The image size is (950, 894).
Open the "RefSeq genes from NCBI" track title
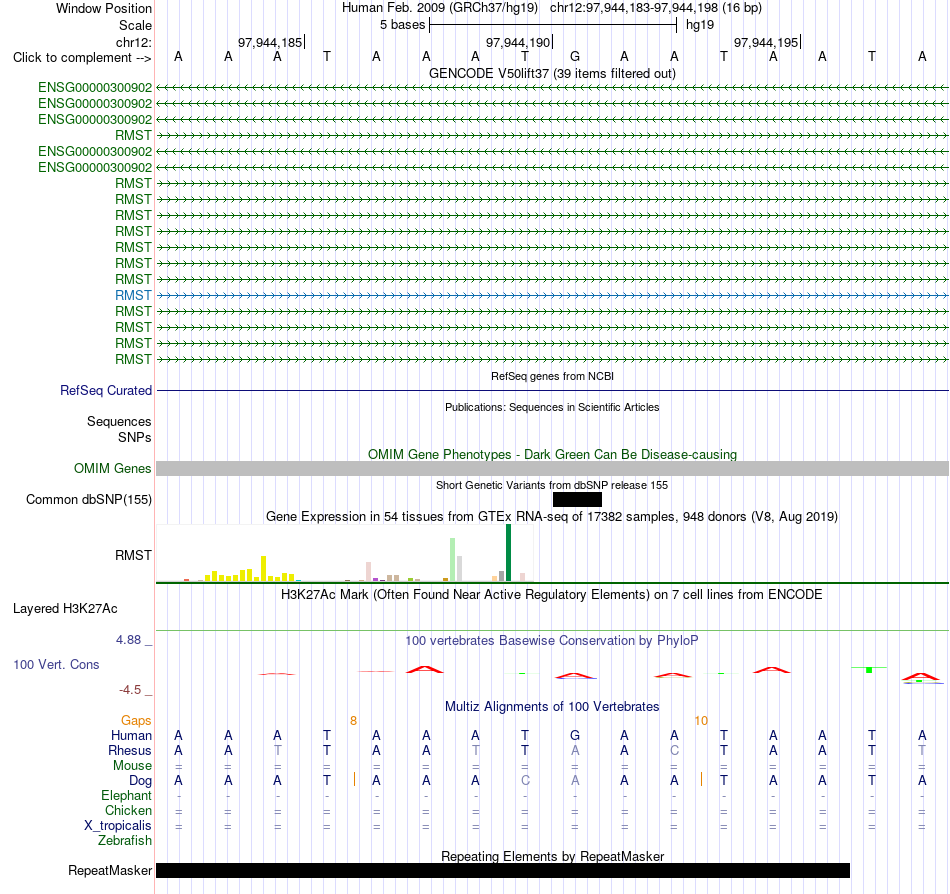(x=552, y=376)
